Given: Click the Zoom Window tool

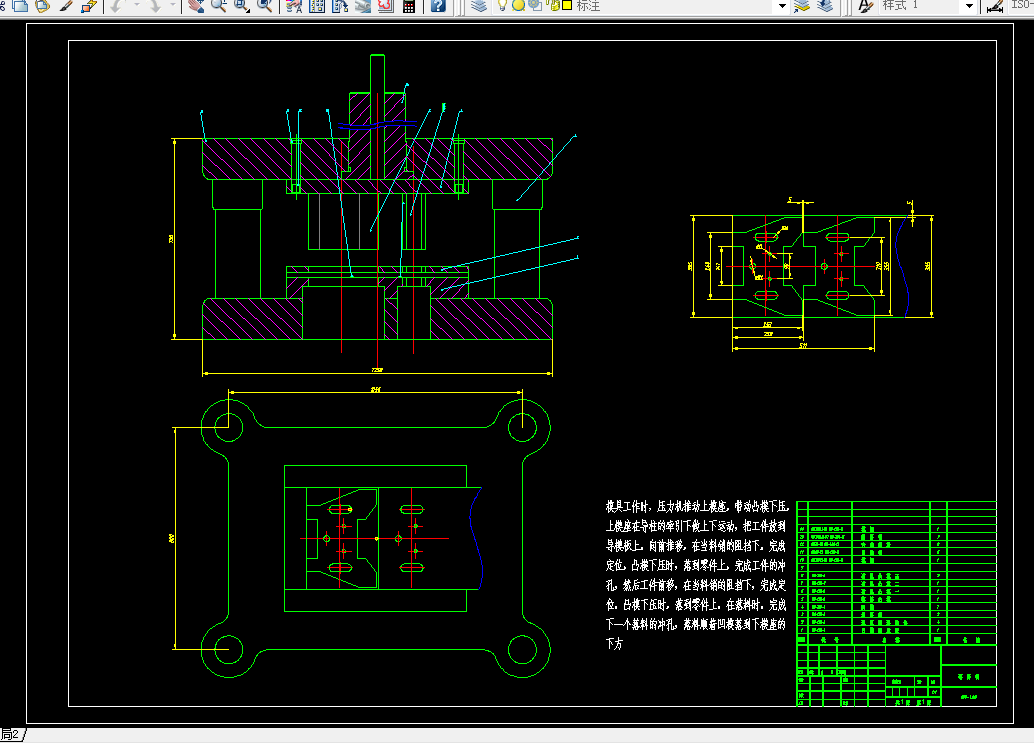Looking at the screenshot, I should 241,6.
